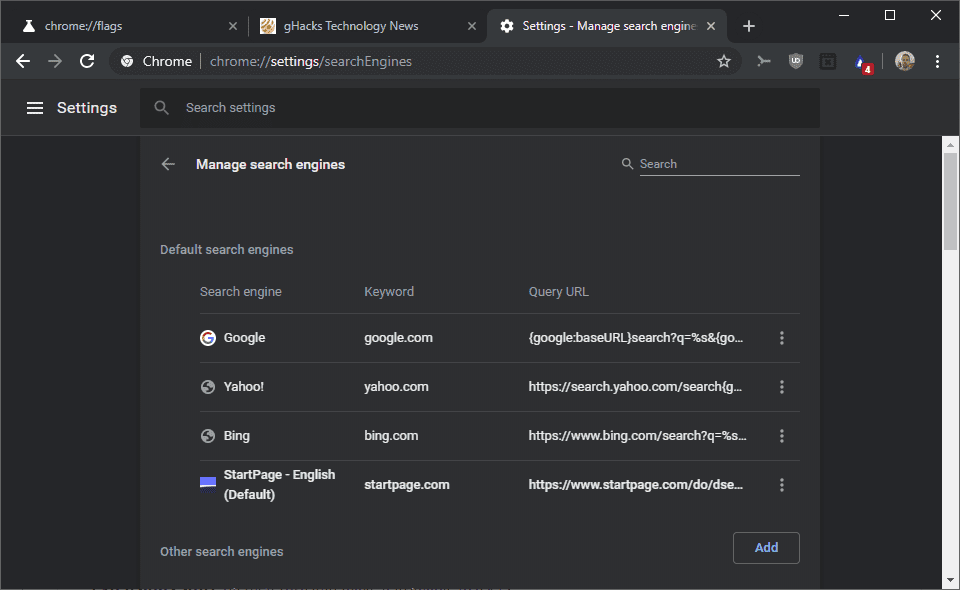Click the search.yahoo.com query URL
Screen dimensions: 960x590
point(635,387)
